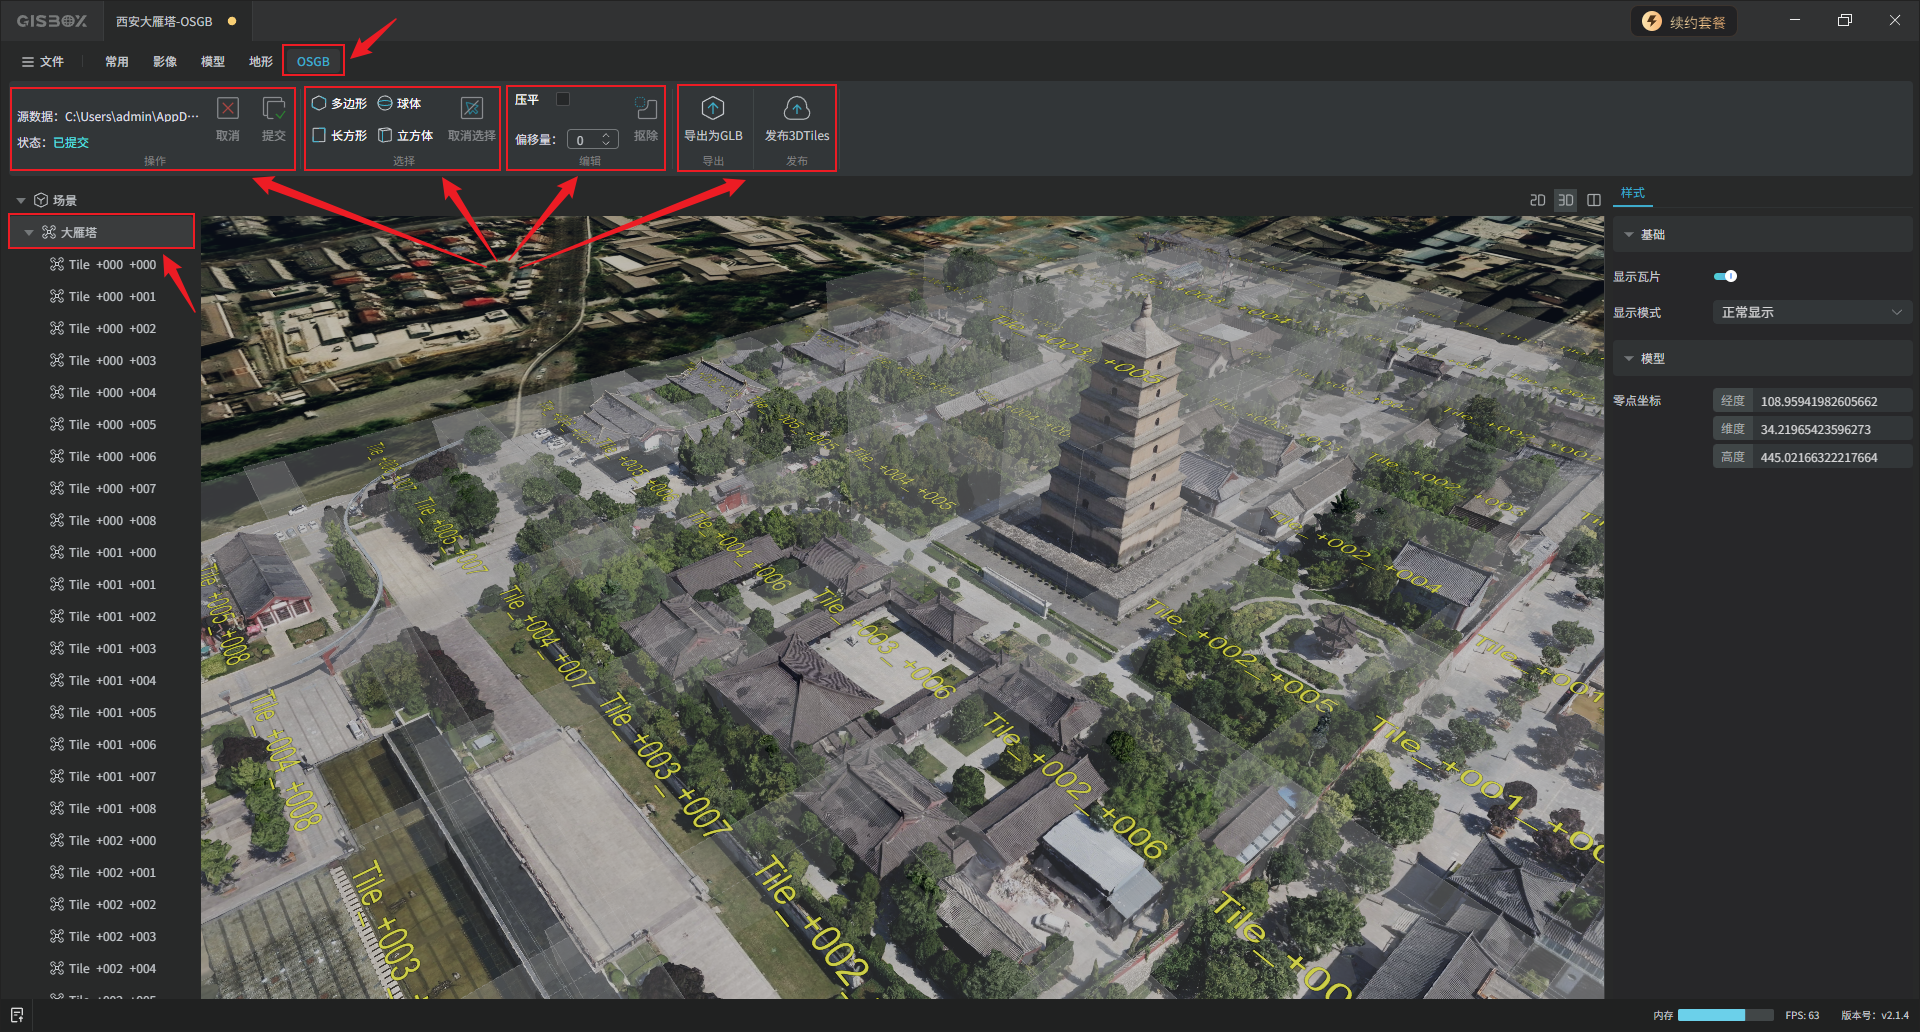The width and height of the screenshot is (1920, 1032).
Task: Click the 取消 (cancel) icon in operations
Action: (228, 109)
